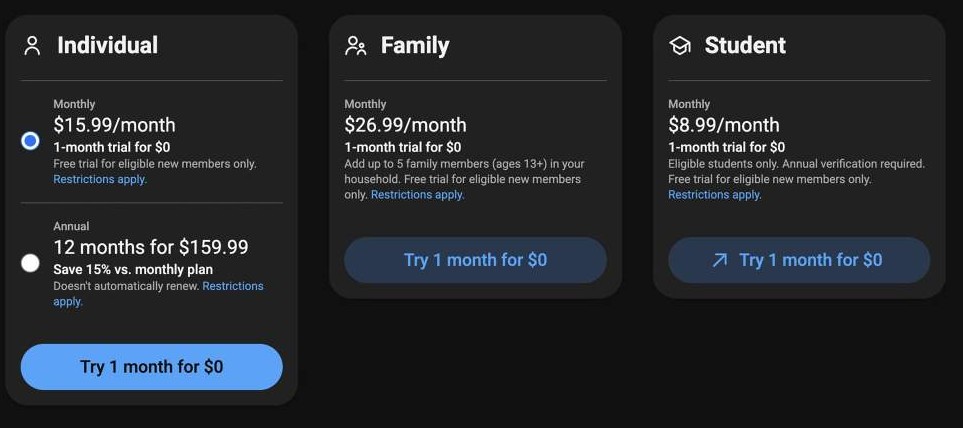Select the Annual 12 months radio button

[x=30, y=263]
